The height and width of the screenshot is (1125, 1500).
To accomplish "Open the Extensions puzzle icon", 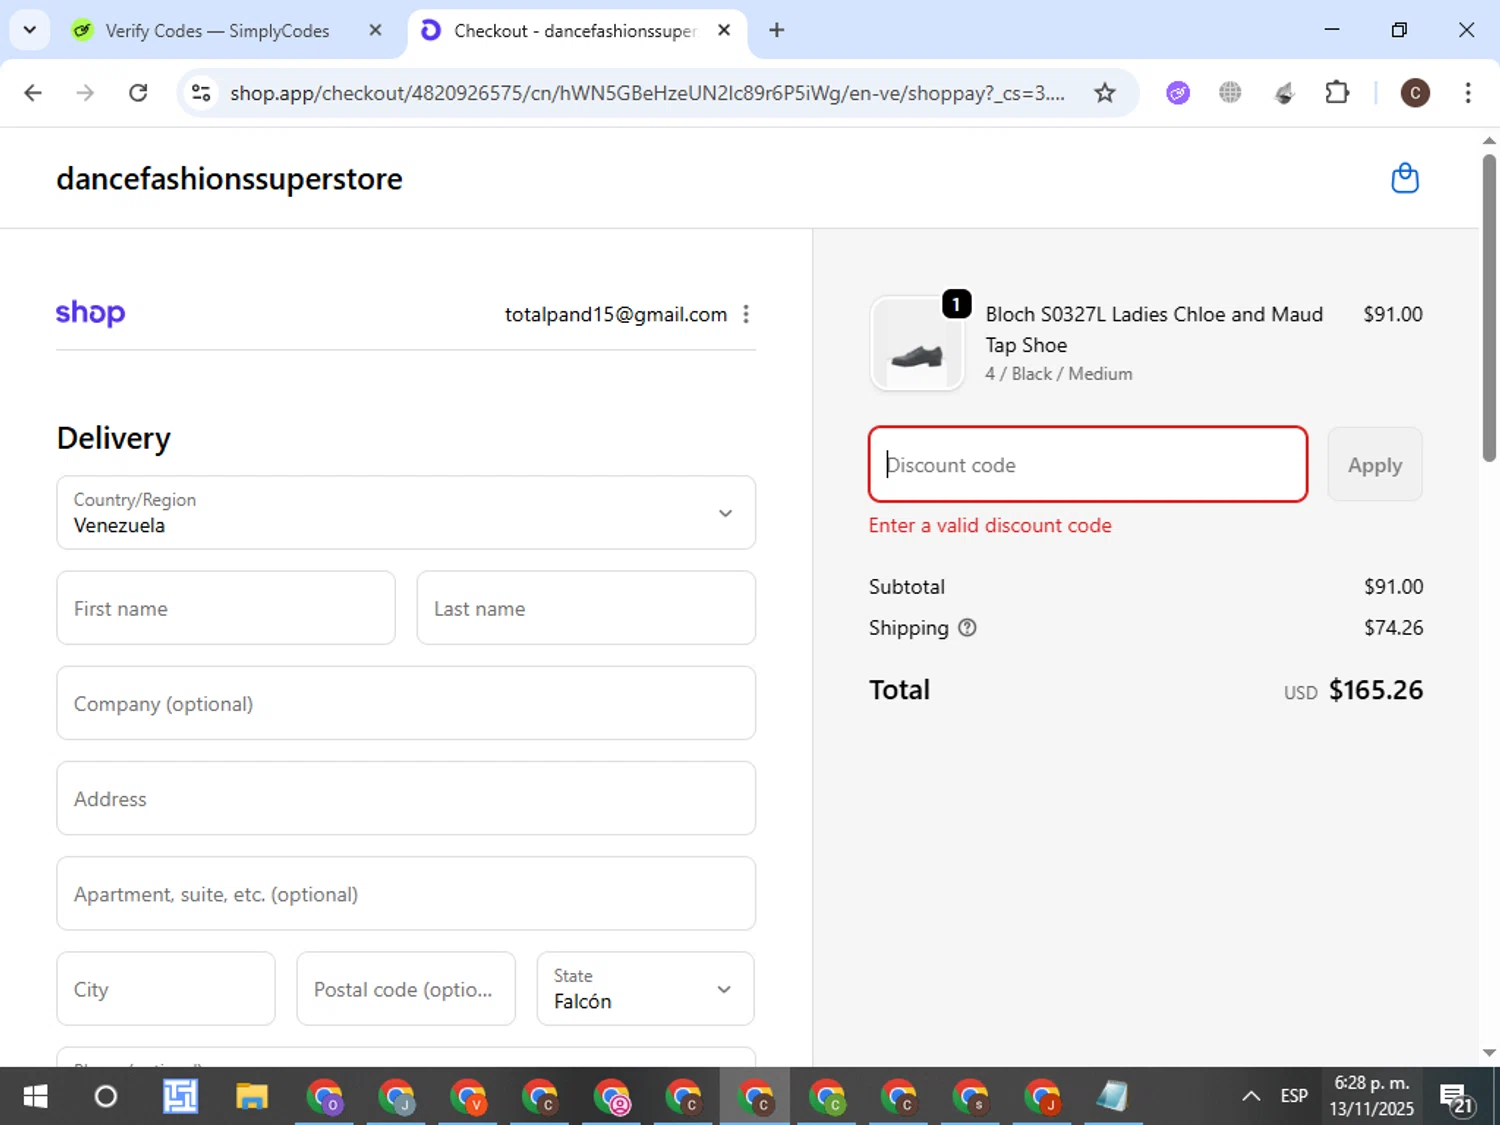I will pyautogui.click(x=1337, y=93).
